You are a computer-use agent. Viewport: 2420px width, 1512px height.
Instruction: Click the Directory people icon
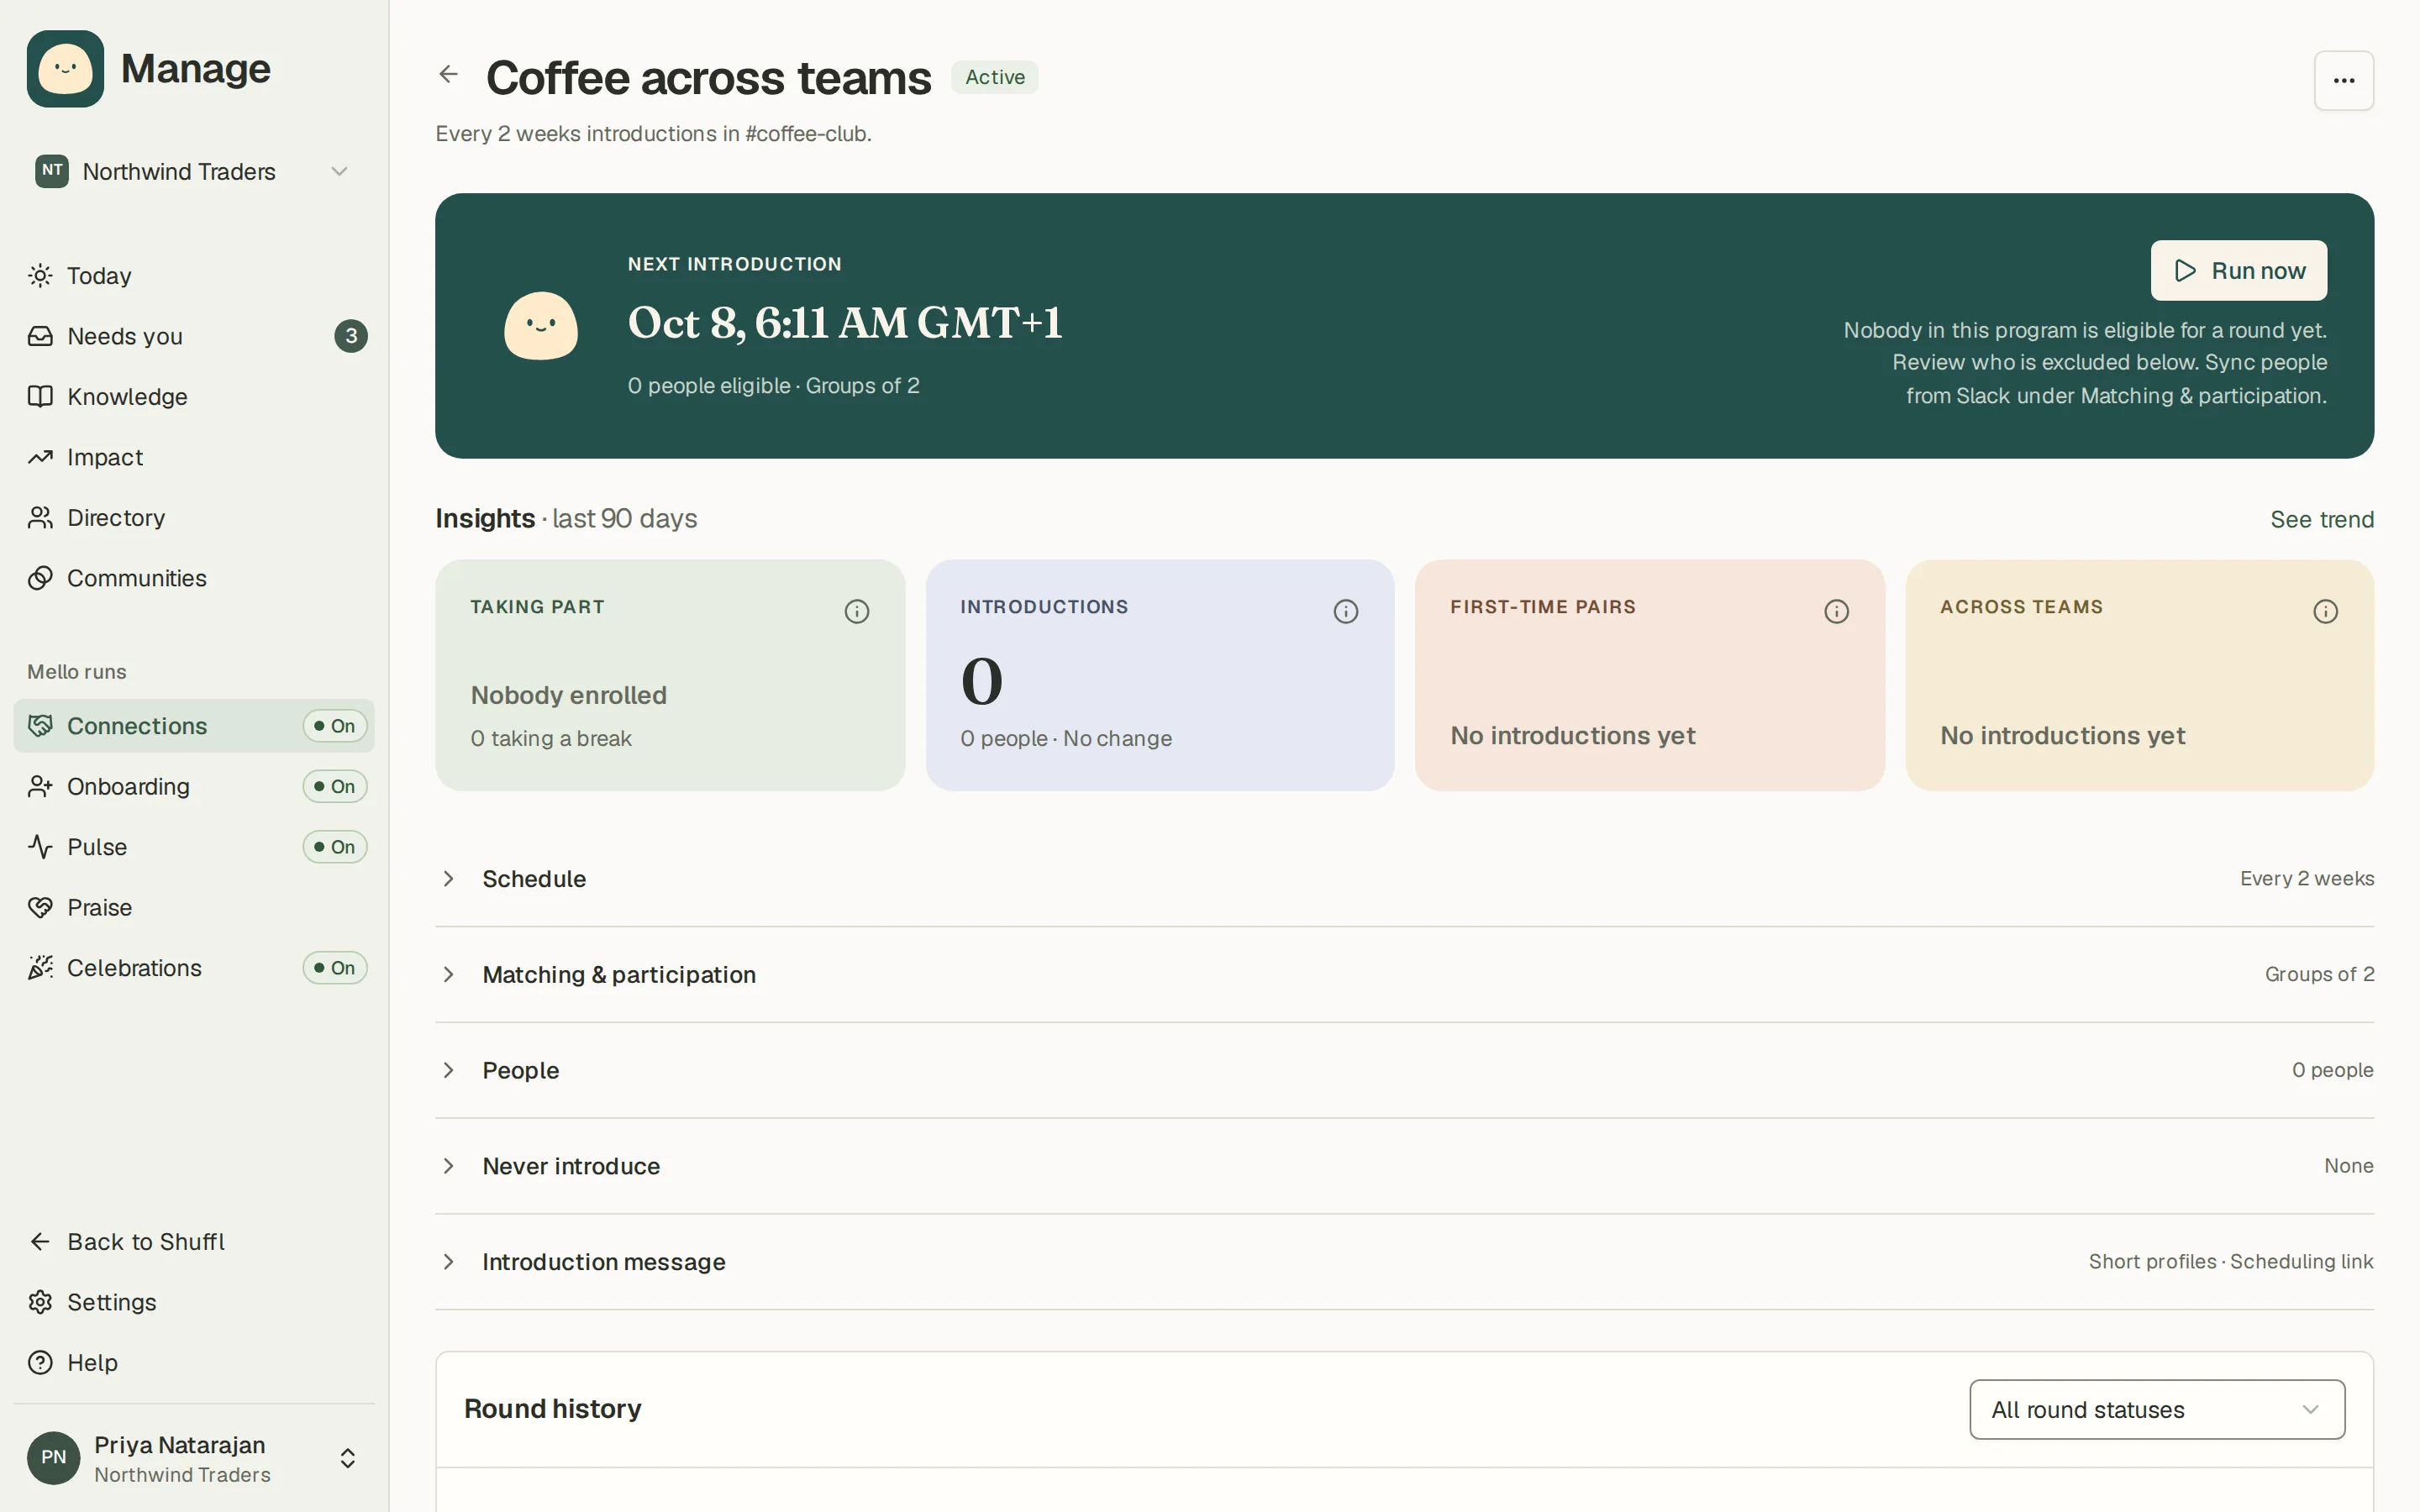40,518
